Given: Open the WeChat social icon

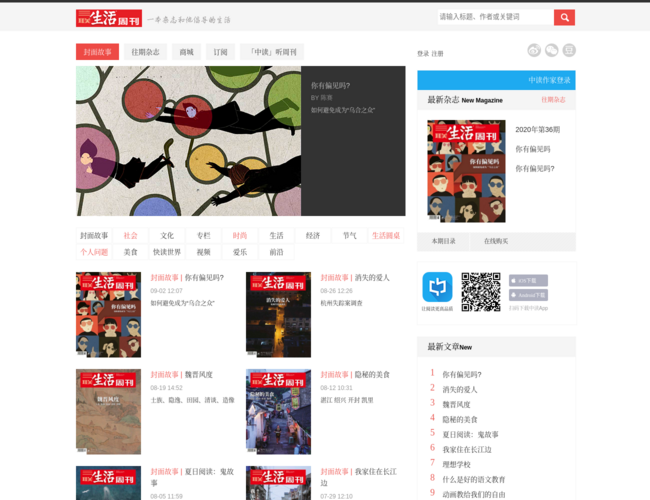Looking at the screenshot, I should click(x=551, y=51).
